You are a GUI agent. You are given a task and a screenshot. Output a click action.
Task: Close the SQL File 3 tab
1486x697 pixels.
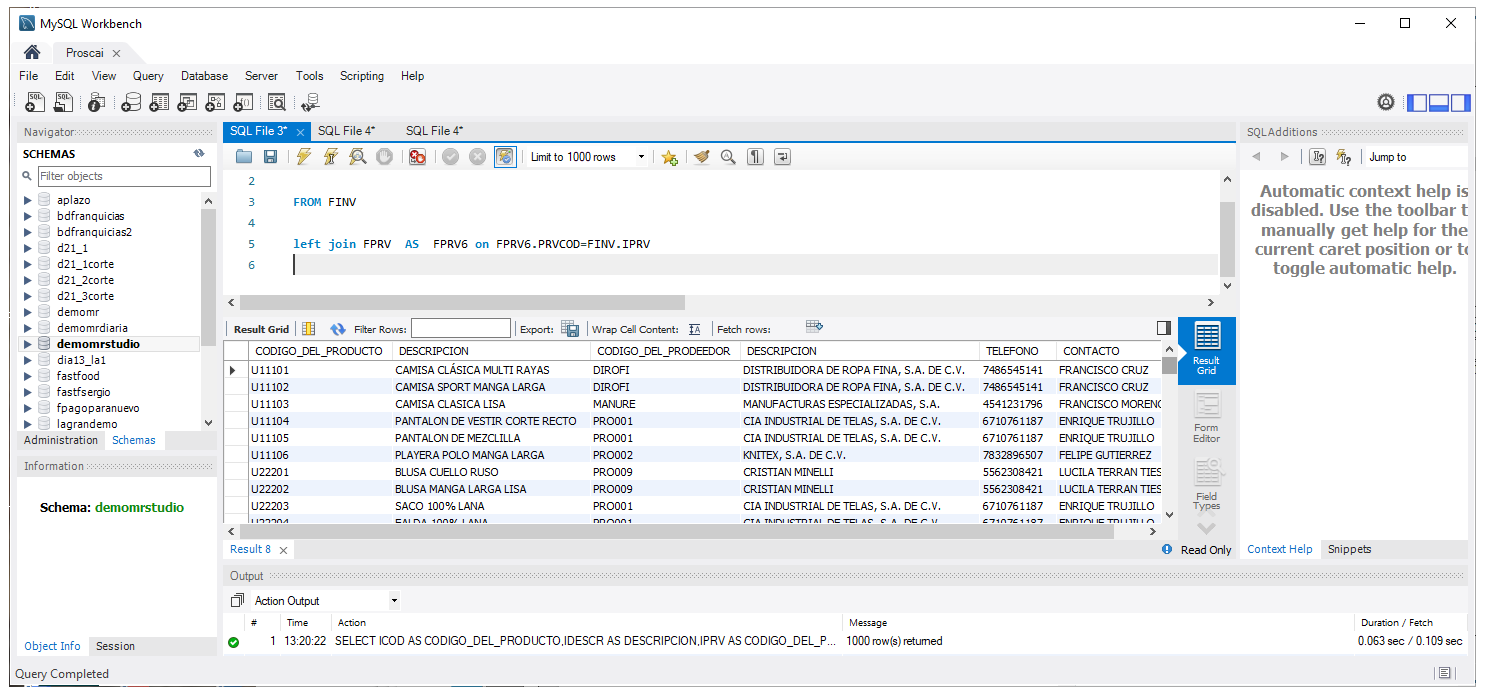(298, 131)
